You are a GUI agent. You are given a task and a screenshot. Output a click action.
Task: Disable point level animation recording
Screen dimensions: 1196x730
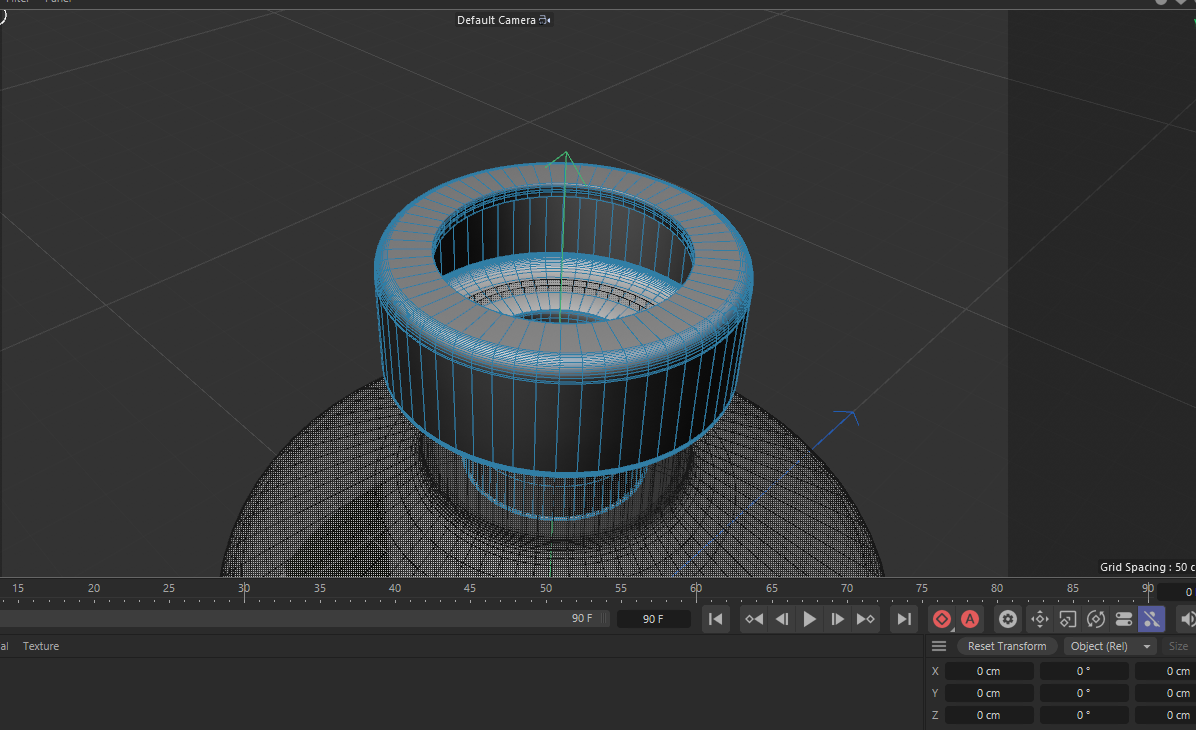pos(1152,619)
